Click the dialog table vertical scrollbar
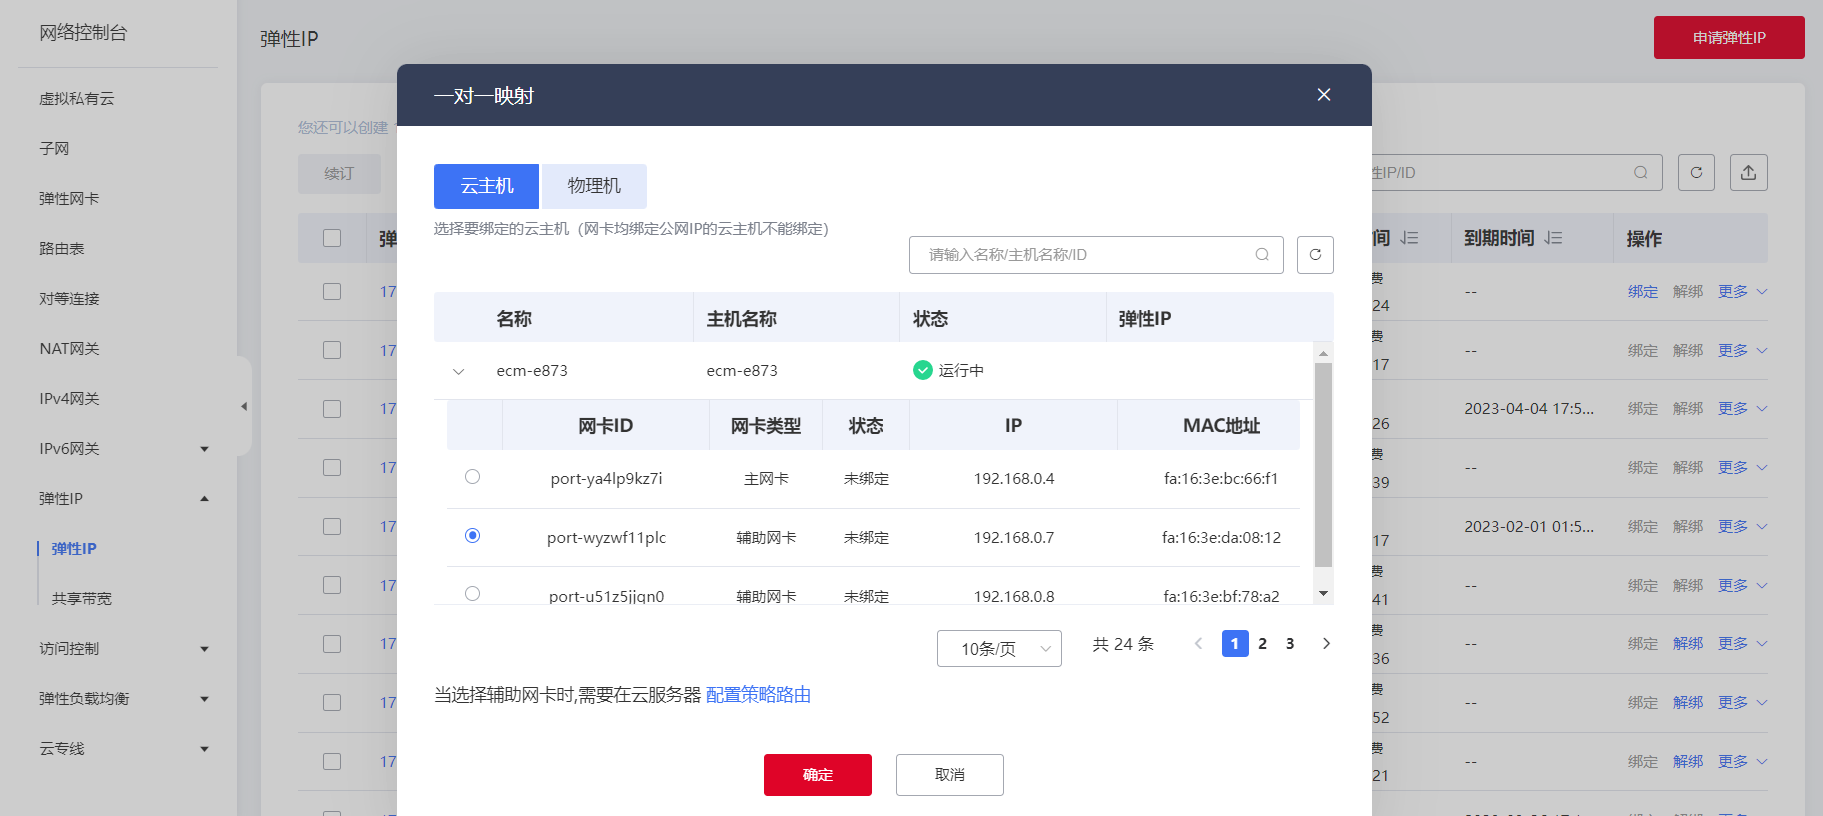This screenshot has height=816, width=1823. [x=1323, y=465]
